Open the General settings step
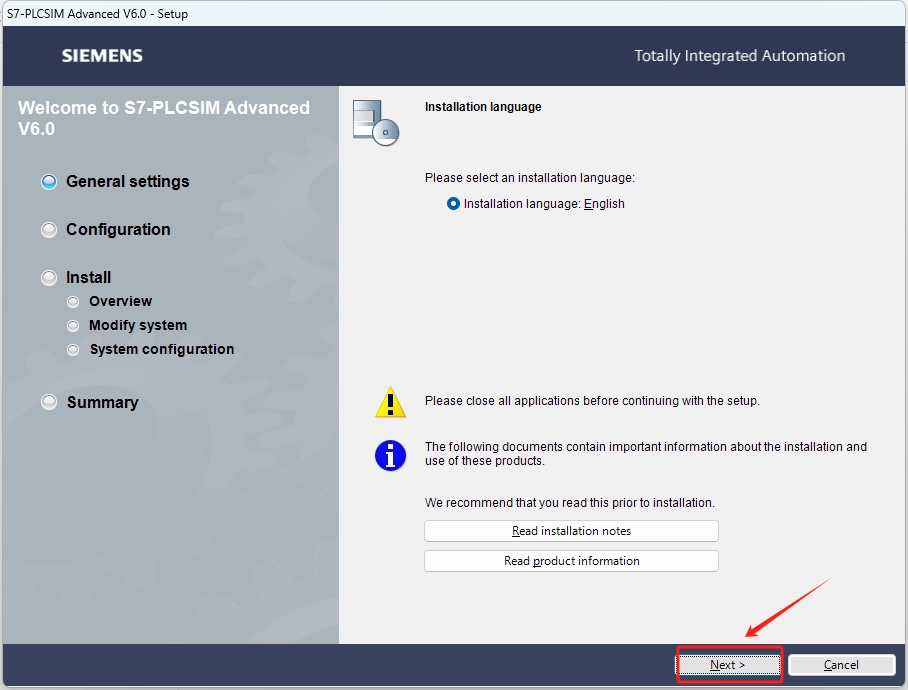 tap(127, 182)
